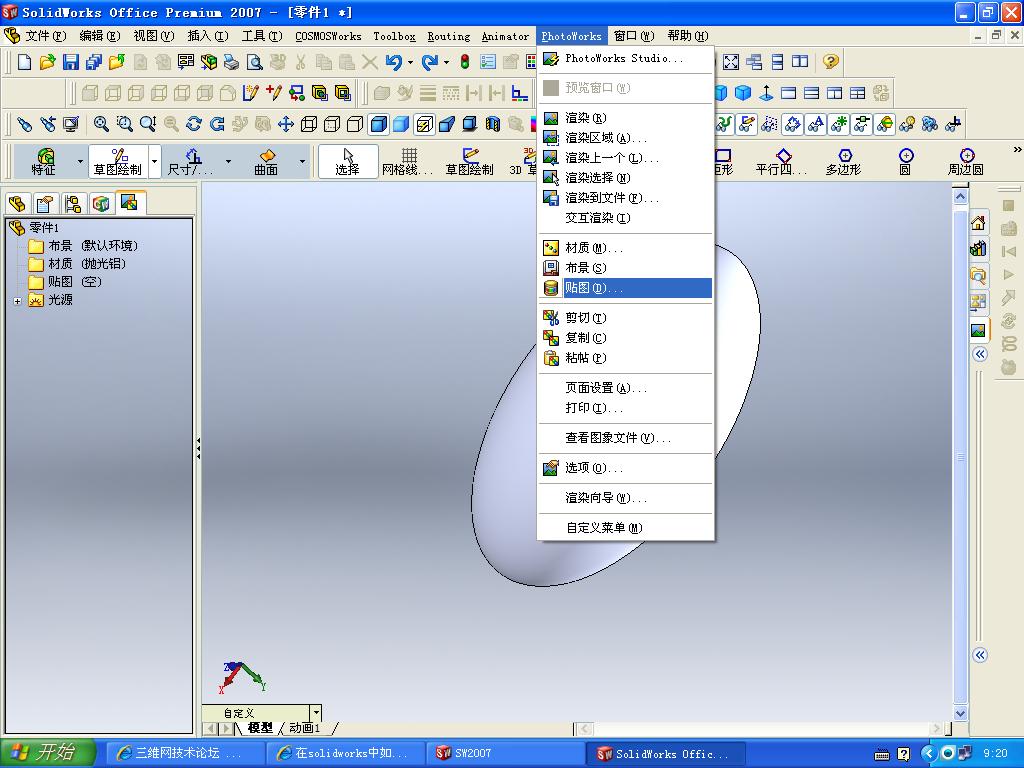
Task: Choose 贴图 from PhotoWorks menu
Action: (x=626, y=288)
